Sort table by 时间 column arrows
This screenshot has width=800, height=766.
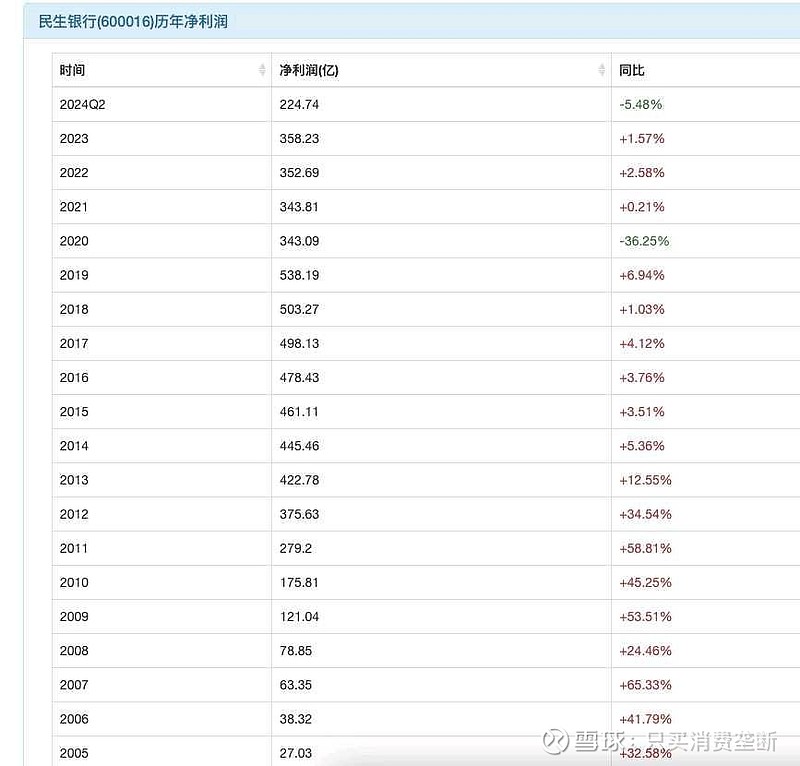(x=262, y=70)
